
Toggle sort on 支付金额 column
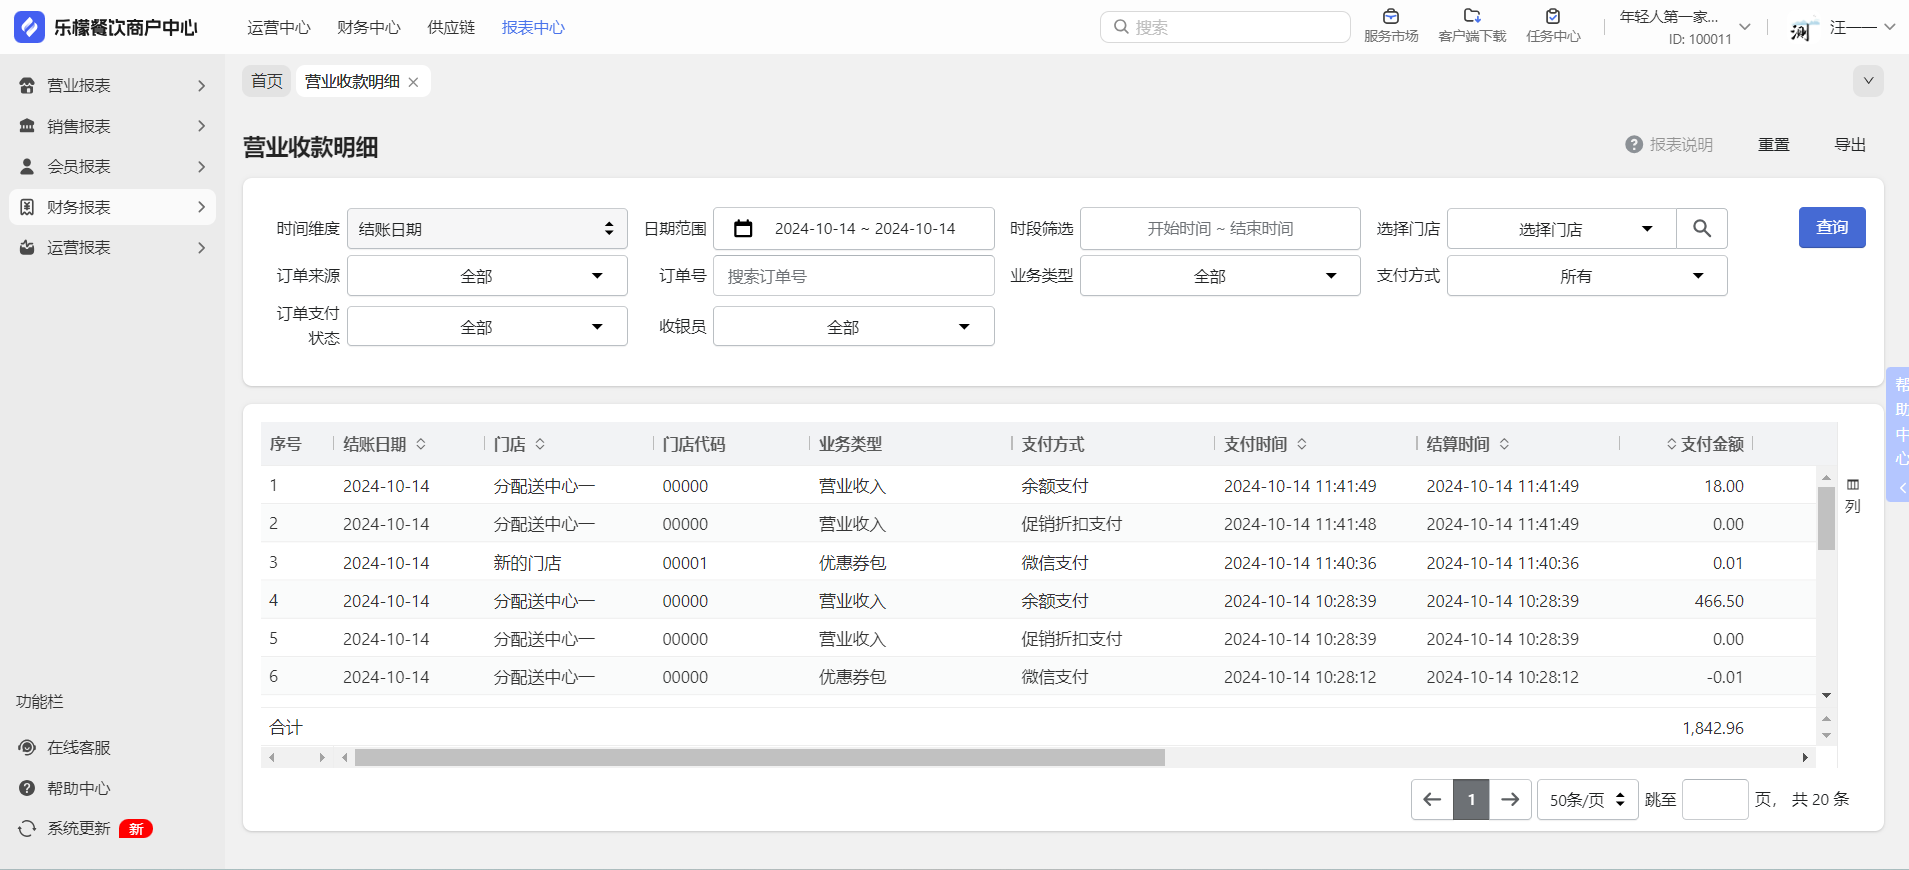(1671, 444)
